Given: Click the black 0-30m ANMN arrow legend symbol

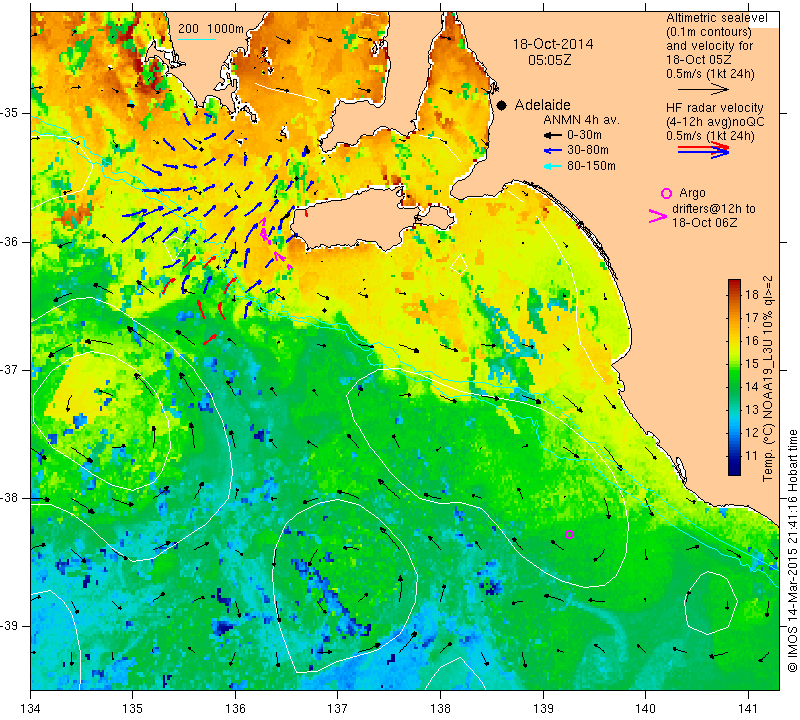Looking at the screenshot, I should pyautogui.click(x=552, y=135).
